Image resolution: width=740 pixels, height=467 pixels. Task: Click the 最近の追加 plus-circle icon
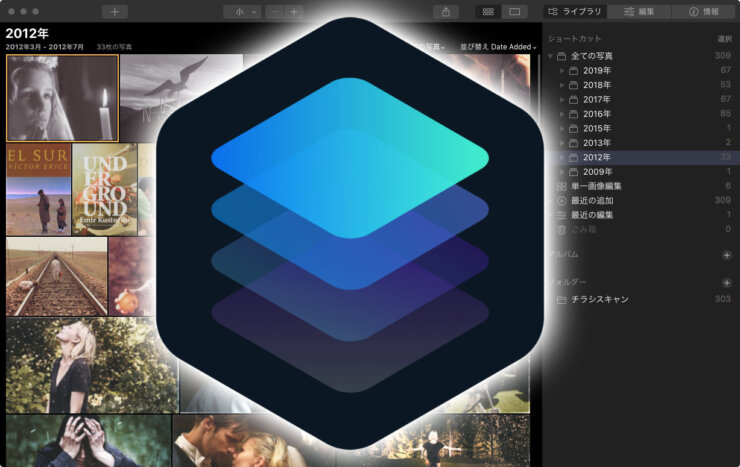[x=562, y=201]
